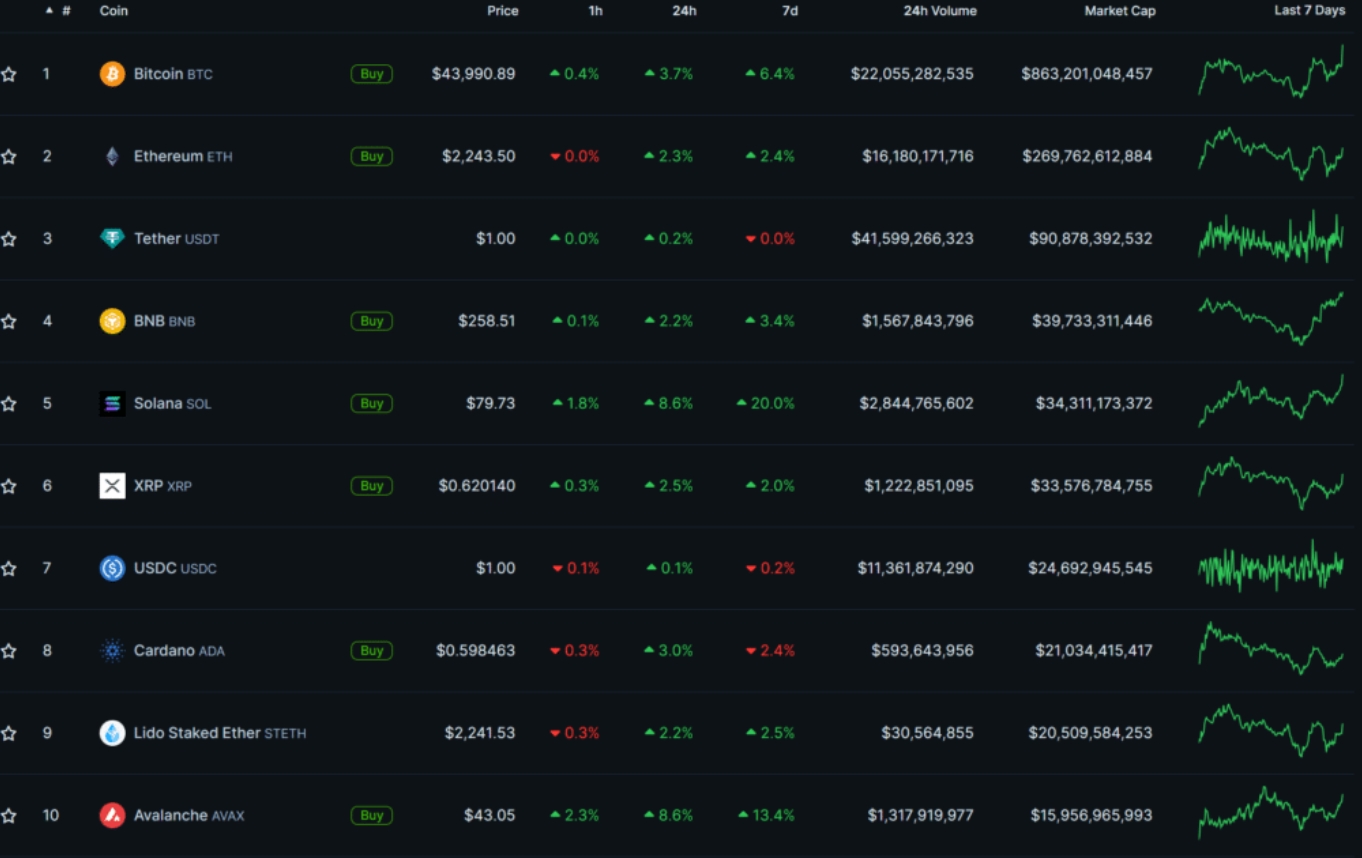This screenshot has width=1362, height=858.
Task: Click Buy button for BNB
Action: pyautogui.click(x=371, y=321)
